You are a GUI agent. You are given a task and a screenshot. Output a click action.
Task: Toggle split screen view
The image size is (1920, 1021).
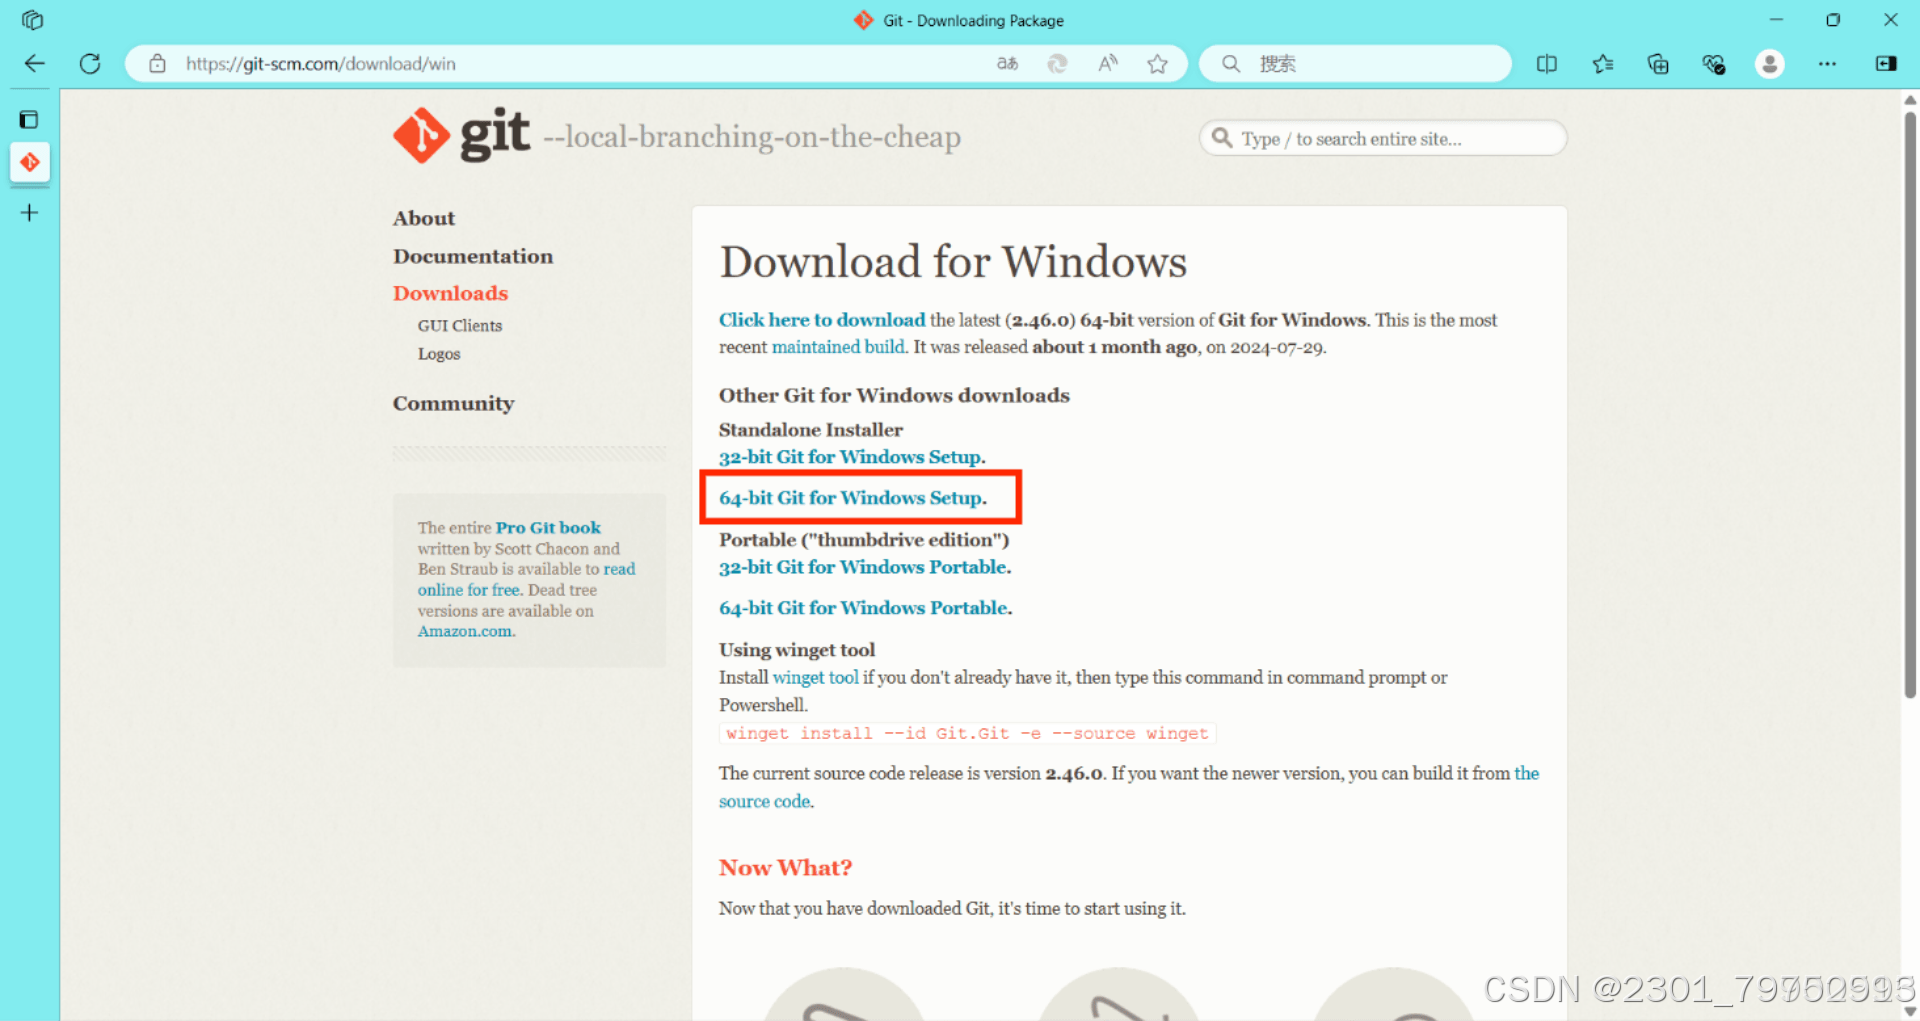coord(1546,63)
